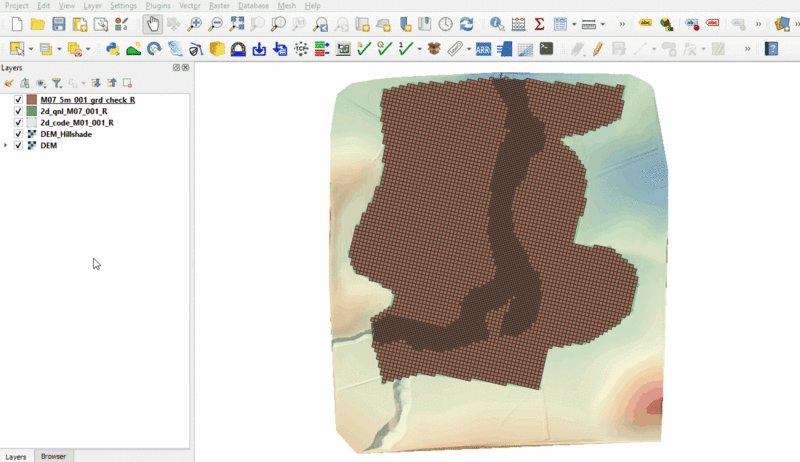Screen dimensions: 800x462
Task: Click the Identify Features tool
Action: pyautogui.click(x=496, y=24)
